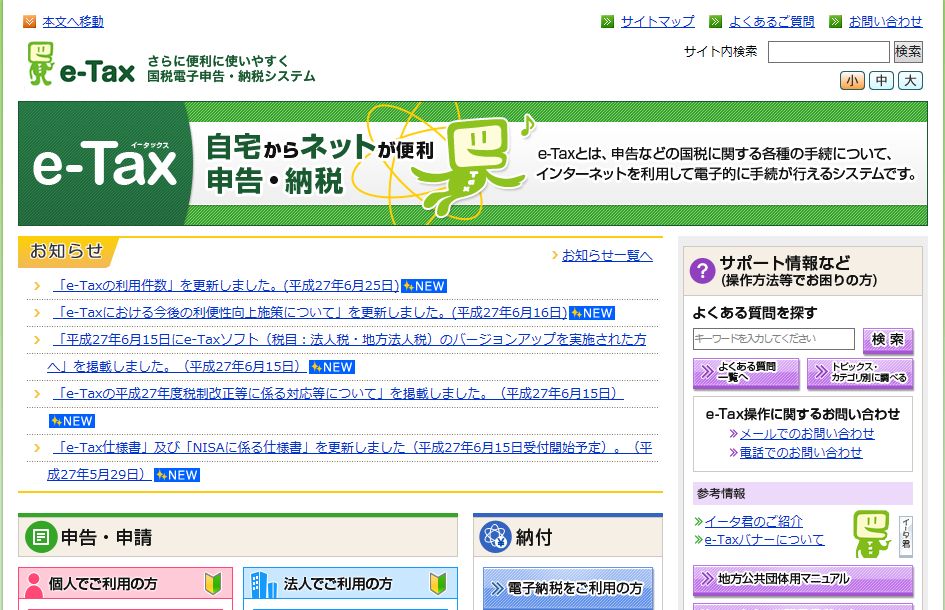Viewport: 945px width, 610px height.
Task: Click the green arrow icon beside サイトマップ
Action: pos(608,22)
